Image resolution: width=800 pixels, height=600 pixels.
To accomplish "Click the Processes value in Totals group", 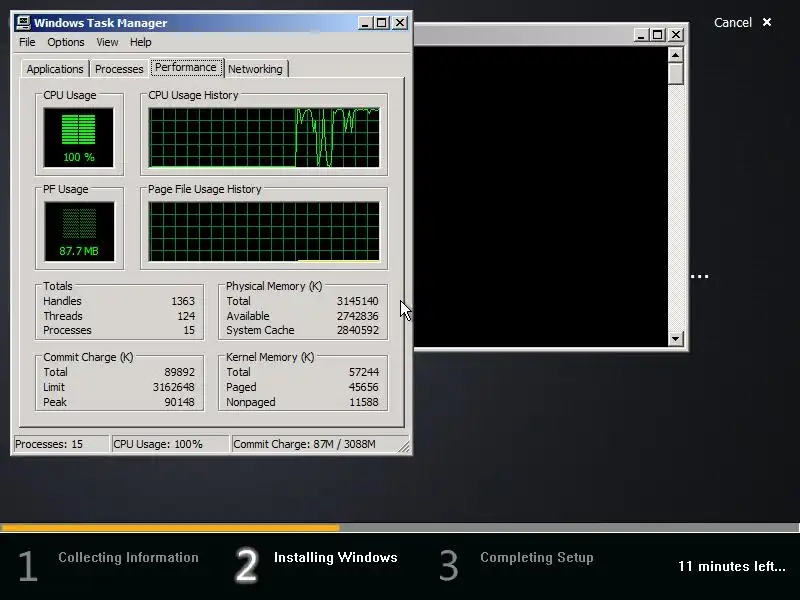I will pyautogui.click(x=189, y=330).
